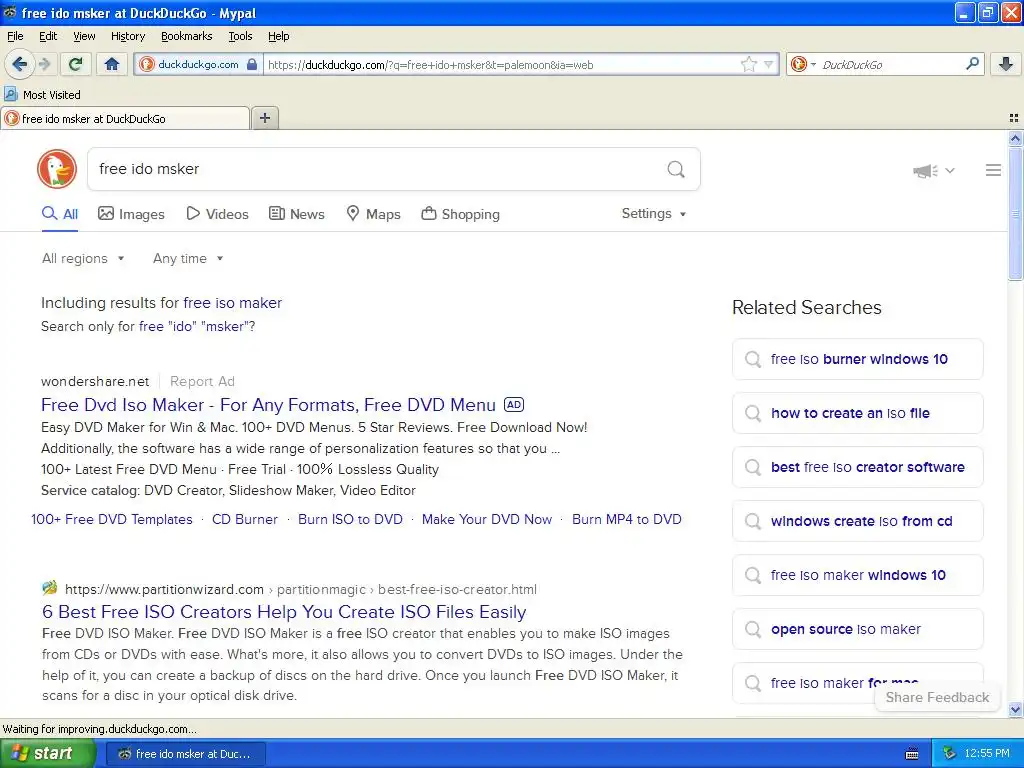
Task: Expand chevron next to megaphone icon
Action: (950, 170)
